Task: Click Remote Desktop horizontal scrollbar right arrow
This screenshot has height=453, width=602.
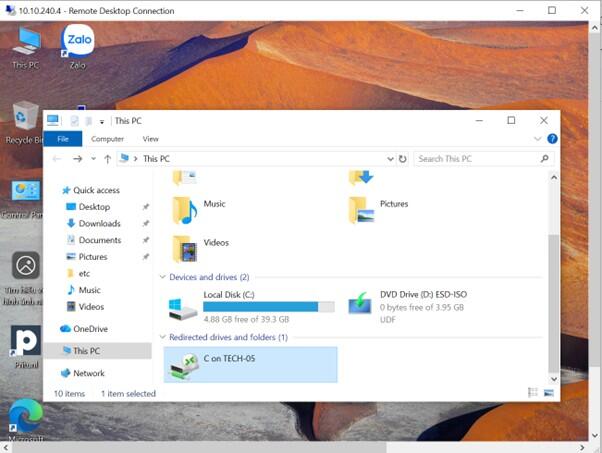Action: (582, 448)
